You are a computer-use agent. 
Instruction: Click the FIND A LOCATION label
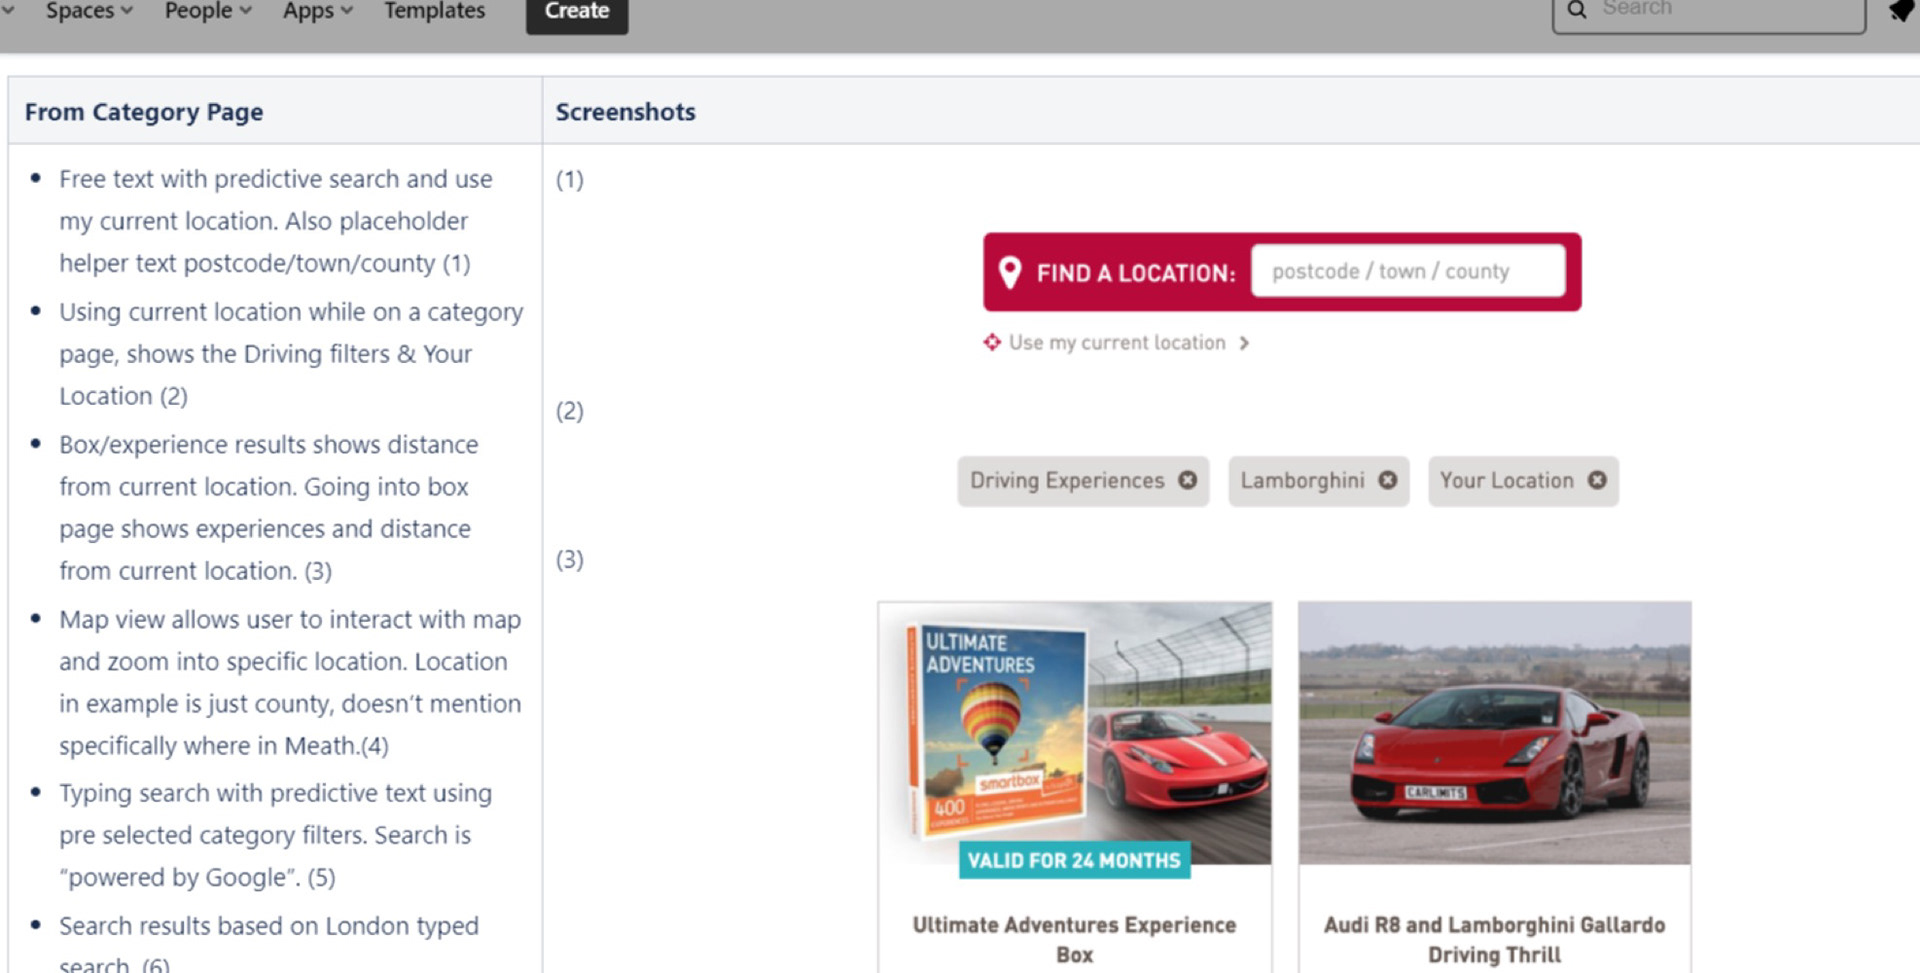[1136, 273]
